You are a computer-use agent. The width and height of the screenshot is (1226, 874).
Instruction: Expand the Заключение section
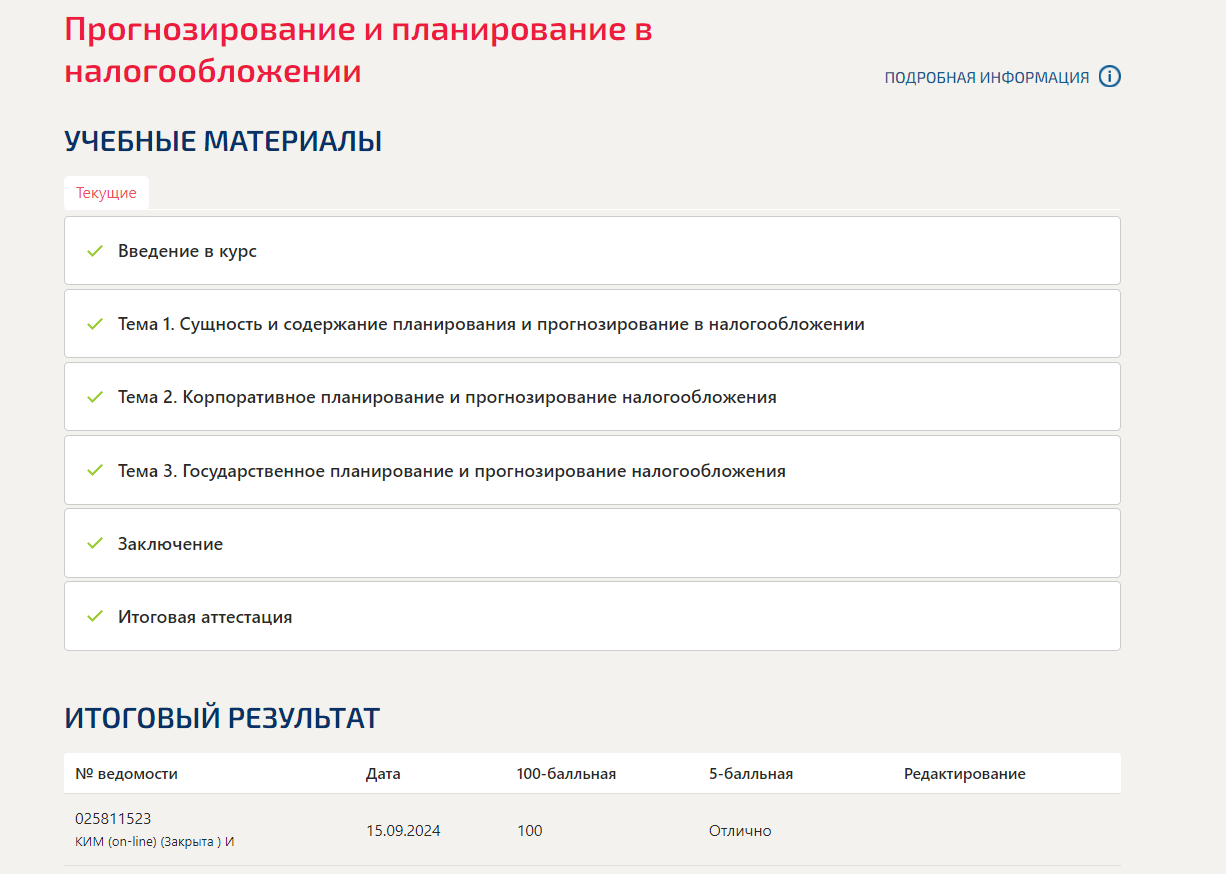pos(592,543)
